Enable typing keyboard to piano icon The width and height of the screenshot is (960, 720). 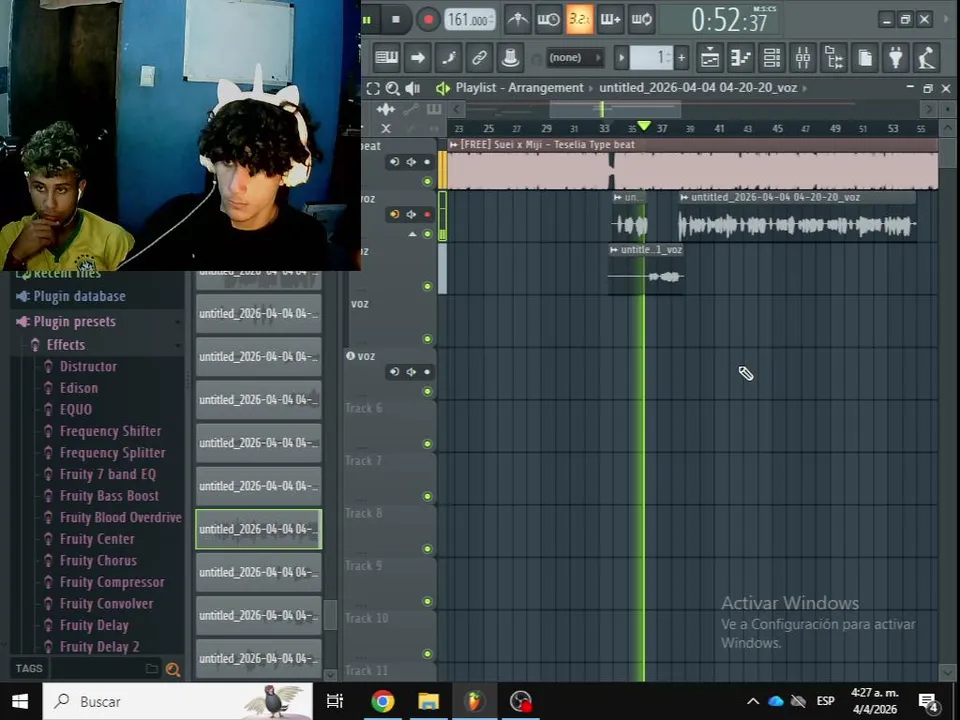(386, 58)
